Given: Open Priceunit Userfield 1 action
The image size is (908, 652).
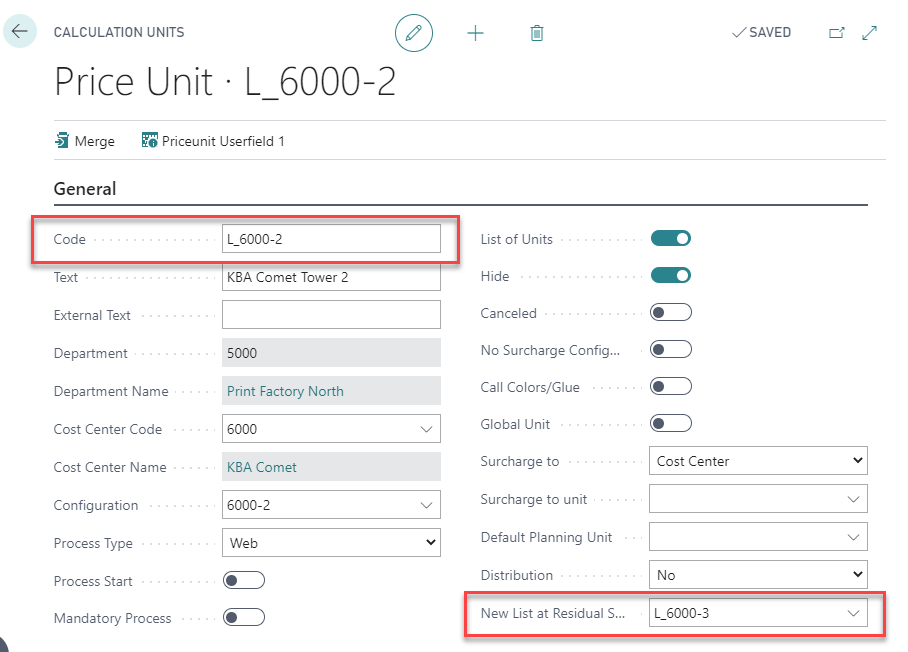Looking at the screenshot, I should pyautogui.click(x=213, y=141).
